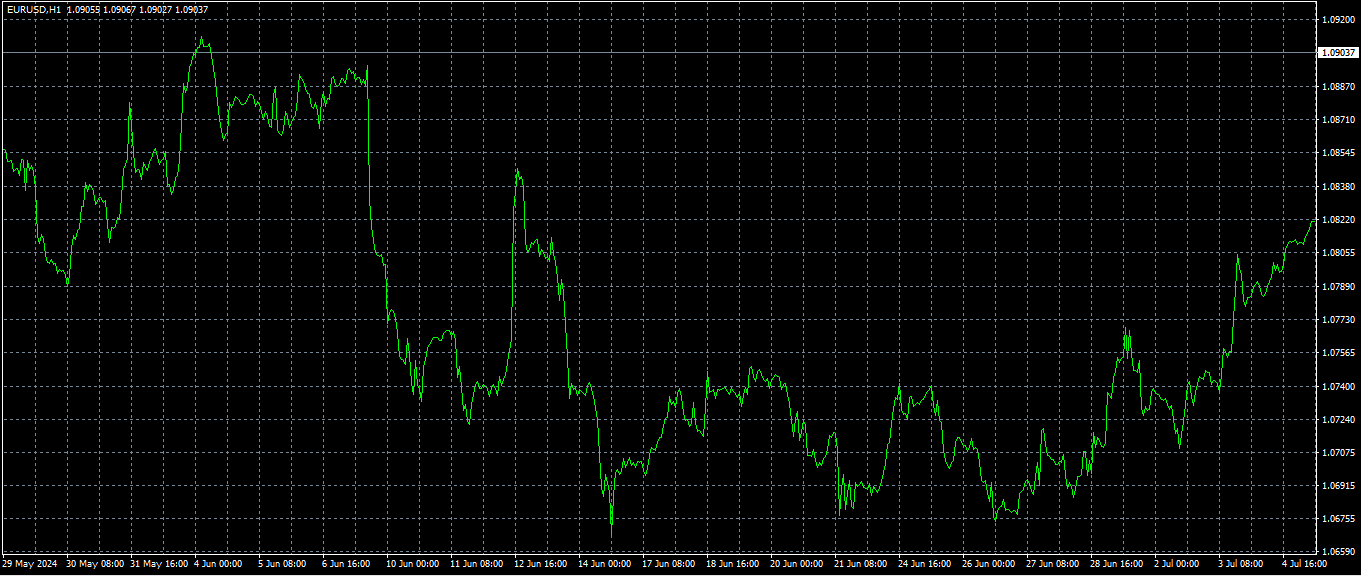
Task: Select the 4 Jun 00:00 time marker
Action: click(218, 564)
